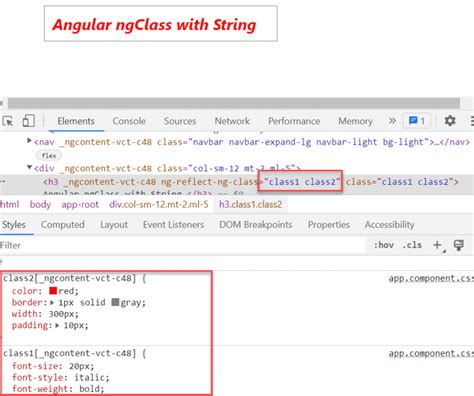Screen dimensions: 474x396
Task: Open the Performance tab
Action: [294, 121]
